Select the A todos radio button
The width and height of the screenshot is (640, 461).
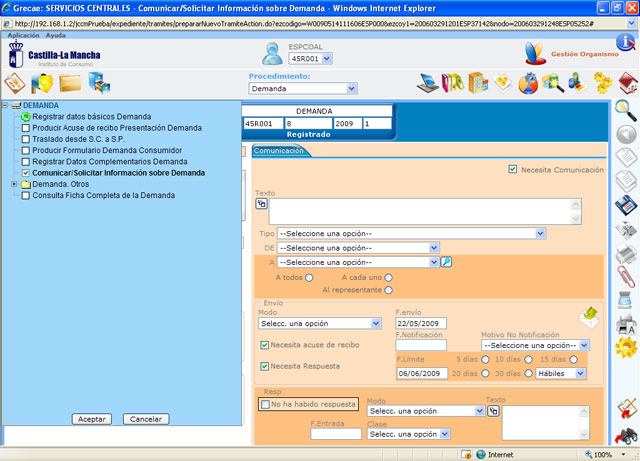pos(309,278)
